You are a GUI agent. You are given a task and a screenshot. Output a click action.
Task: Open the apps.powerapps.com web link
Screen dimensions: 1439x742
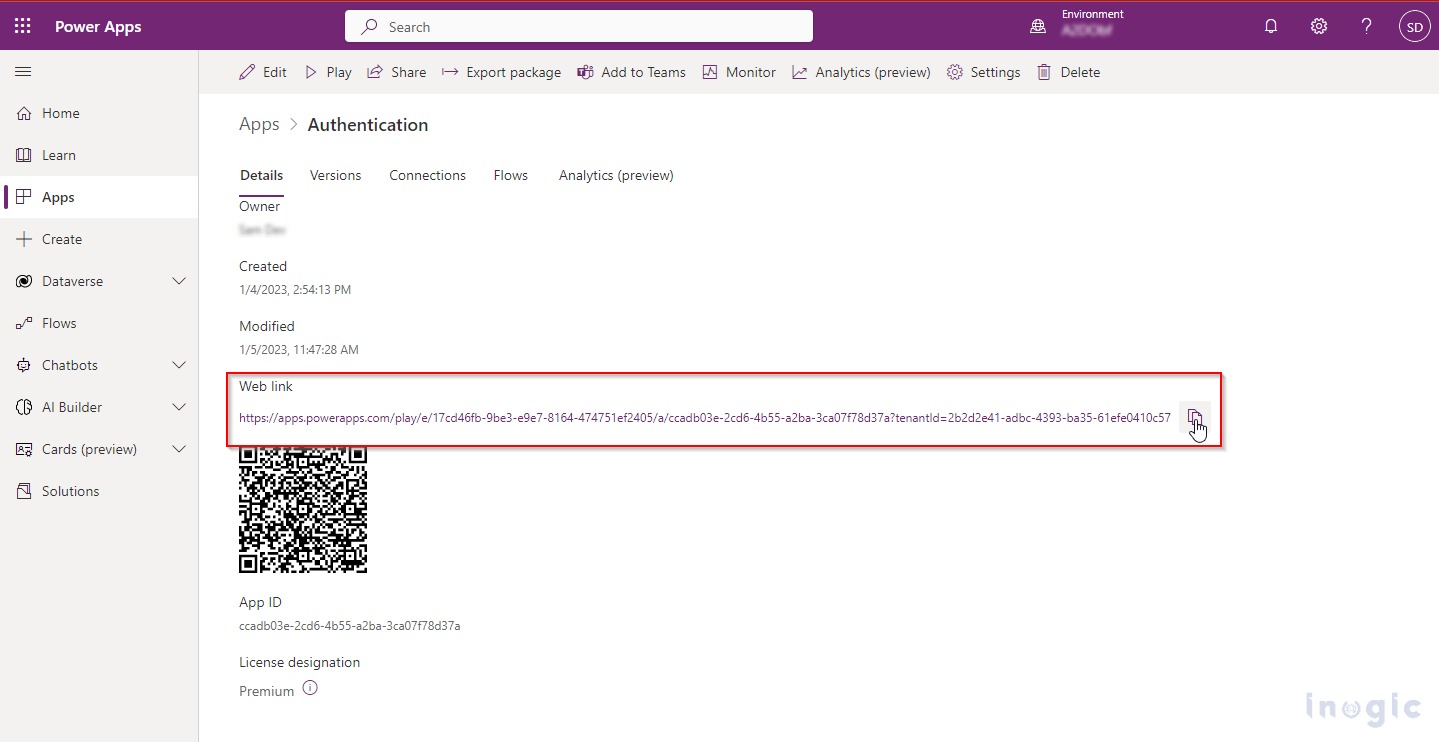[704, 418]
